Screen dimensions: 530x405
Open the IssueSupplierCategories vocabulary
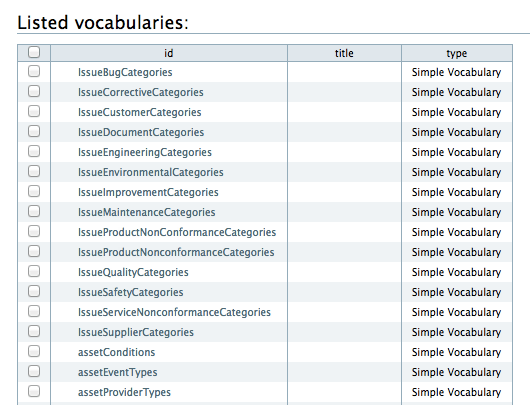point(136,332)
